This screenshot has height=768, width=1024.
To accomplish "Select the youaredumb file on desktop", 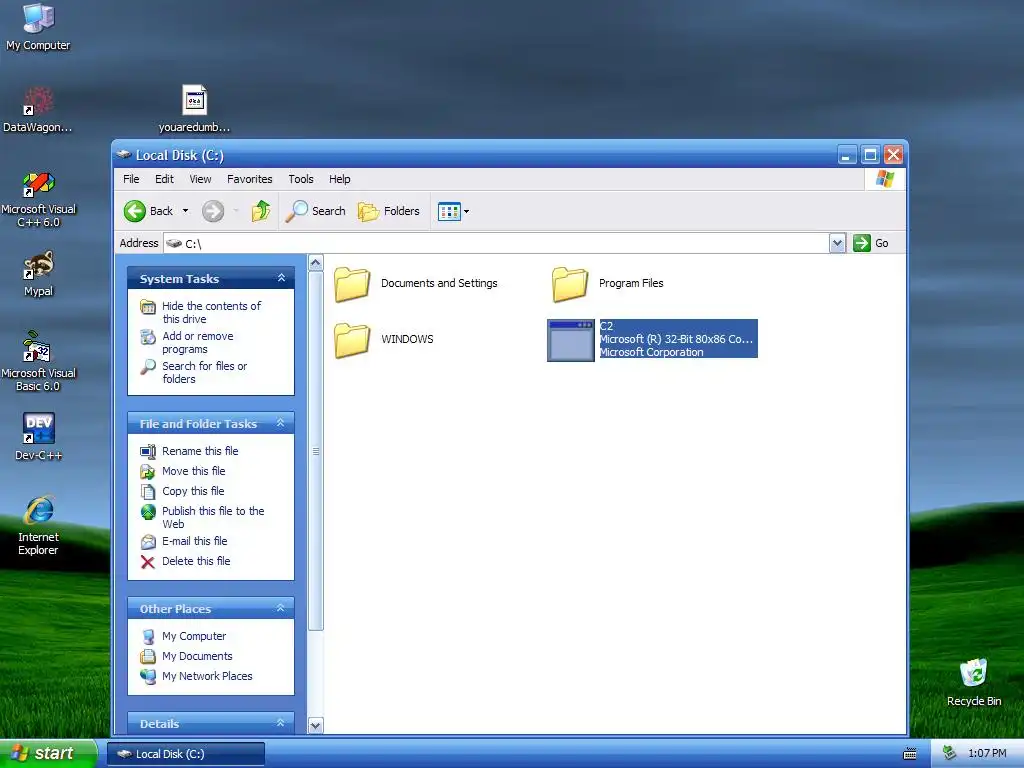I will click(194, 109).
